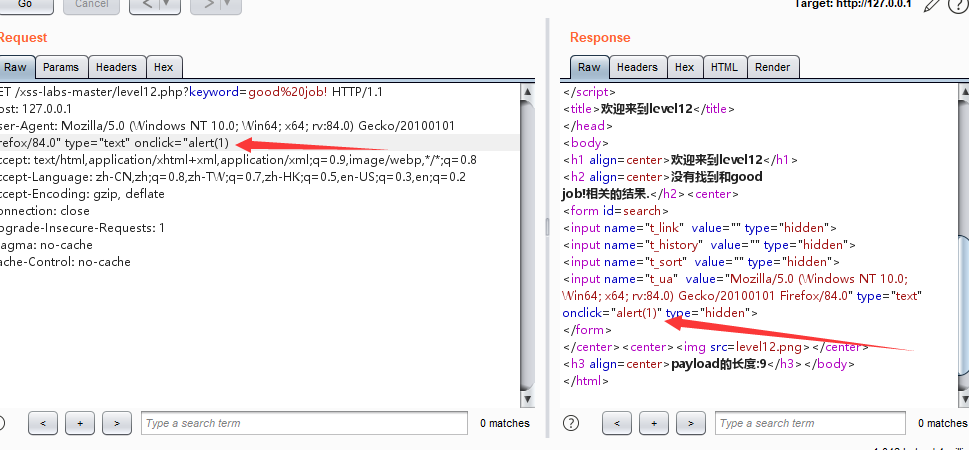The height and width of the screenshot is (450, 969).
Task: Click the Target http://127.0.0.1 label
Action: point(853,4)
